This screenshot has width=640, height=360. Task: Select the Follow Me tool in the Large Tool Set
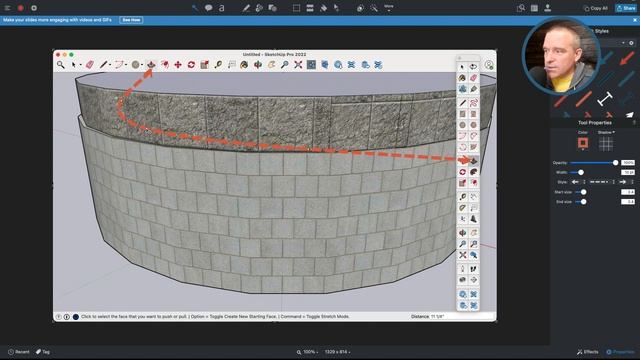pos(473,172)
